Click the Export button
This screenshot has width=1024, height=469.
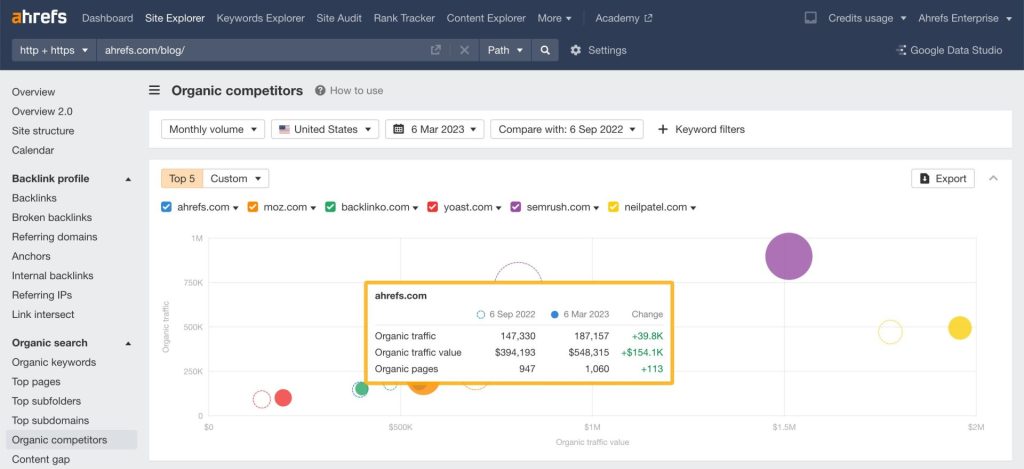pos(943,178)
